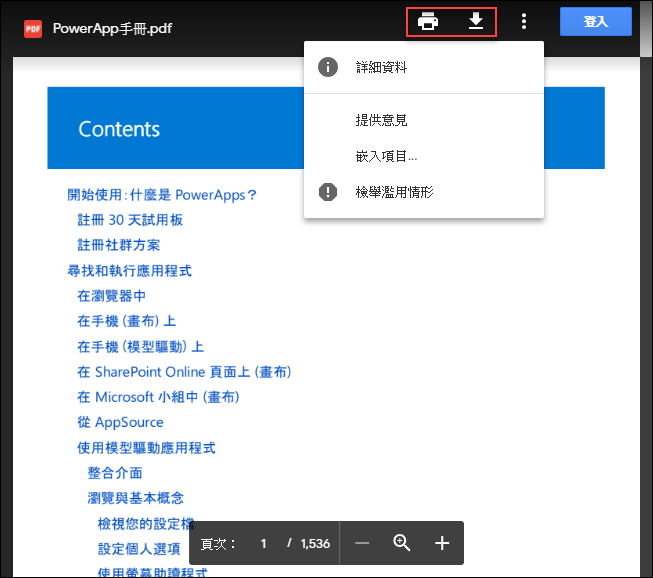Open link 在 Microsoft 小組中 (畫布)
The image size is (653, 578).
click(x=158, y=397)
